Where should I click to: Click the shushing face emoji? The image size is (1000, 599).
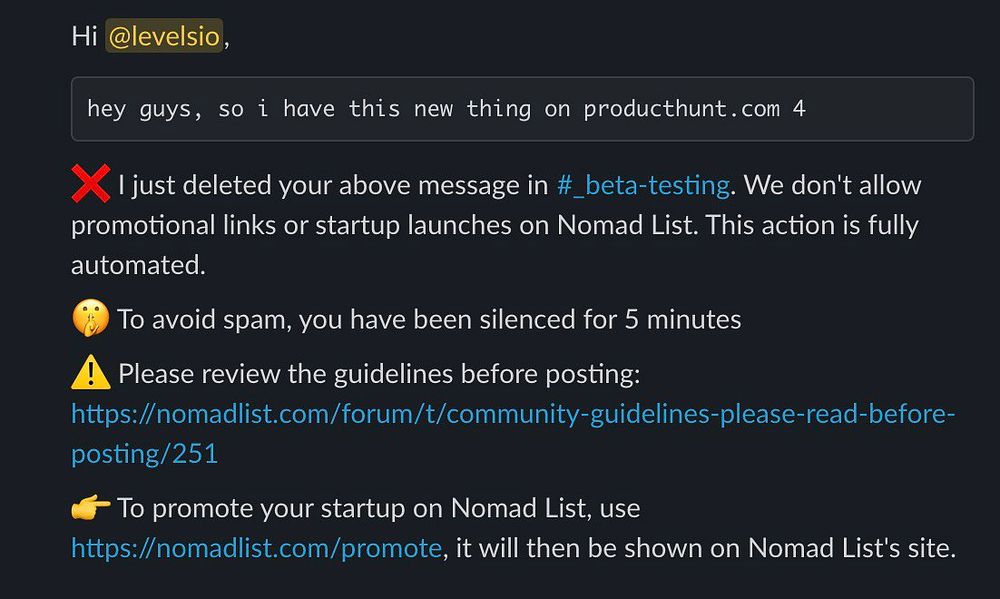click(91, 318)
